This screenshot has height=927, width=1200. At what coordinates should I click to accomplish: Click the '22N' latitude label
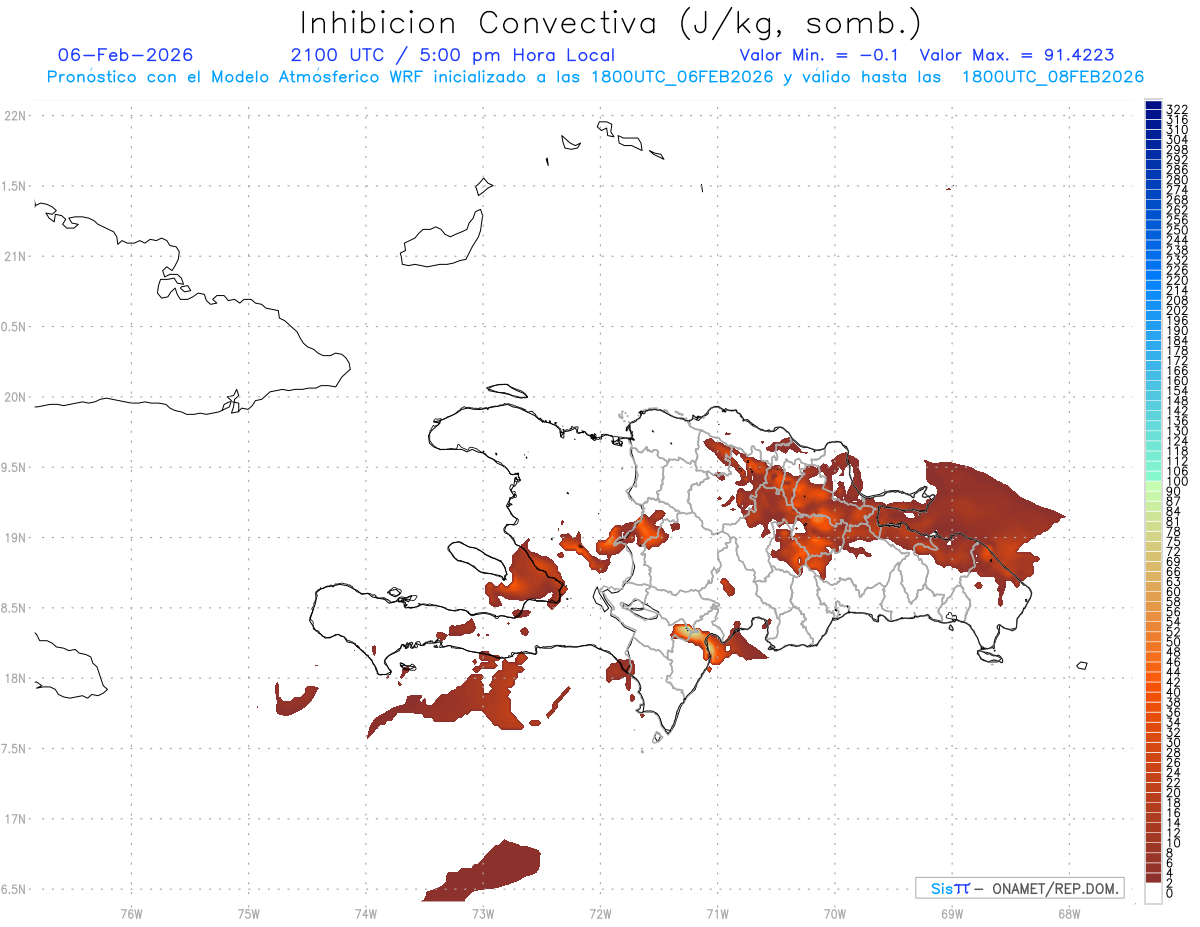point(16,116)
